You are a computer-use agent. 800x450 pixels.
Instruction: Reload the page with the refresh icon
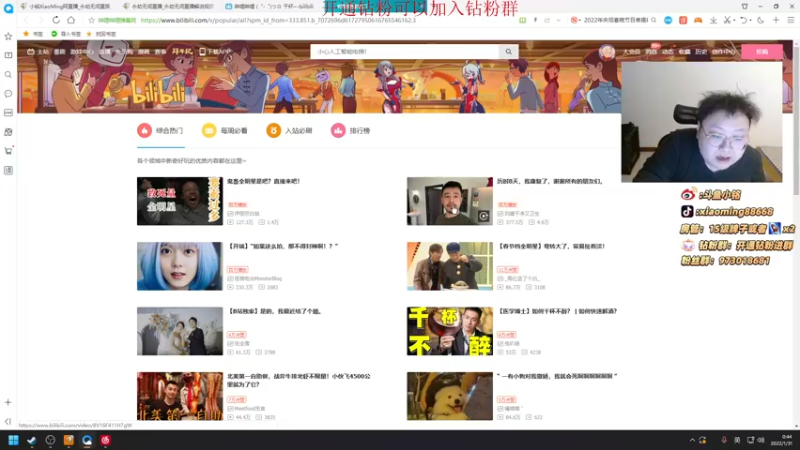(x=56, y=20)
